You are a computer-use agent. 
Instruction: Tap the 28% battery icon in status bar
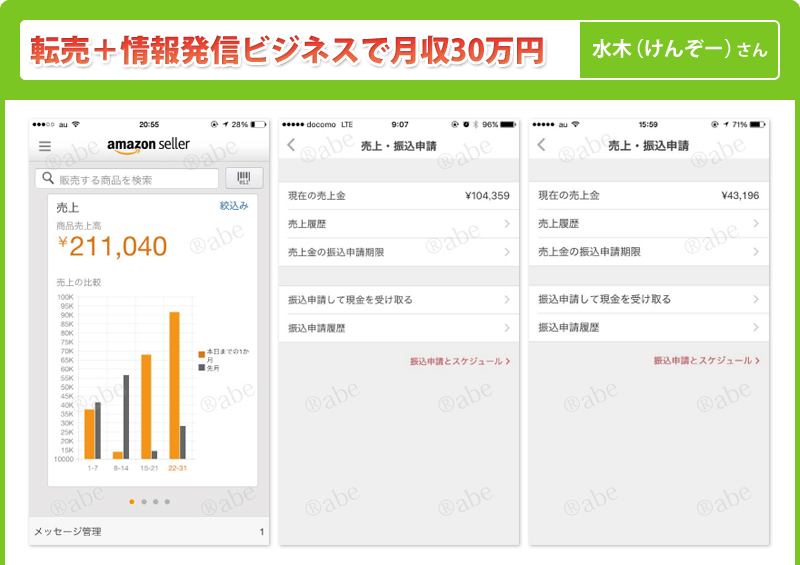pyautogui.click(x=257, y=124)
